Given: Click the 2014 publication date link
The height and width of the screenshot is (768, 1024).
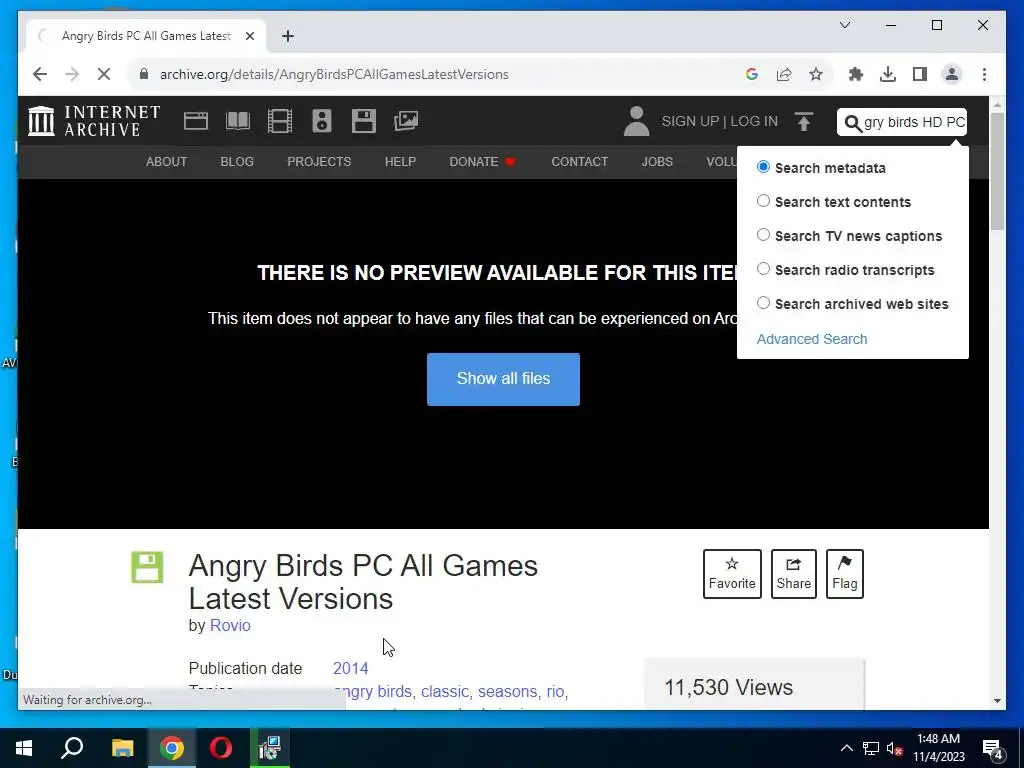Looking at the screenshot, I should coord(351,668).
